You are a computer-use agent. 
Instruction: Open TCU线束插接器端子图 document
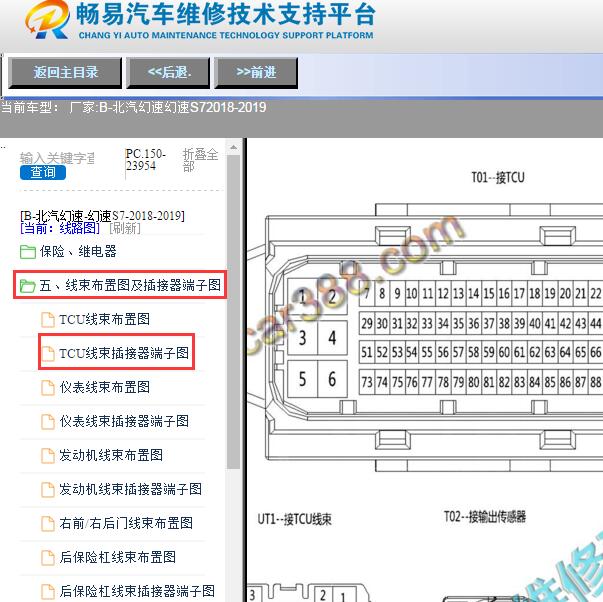[124, 353]
